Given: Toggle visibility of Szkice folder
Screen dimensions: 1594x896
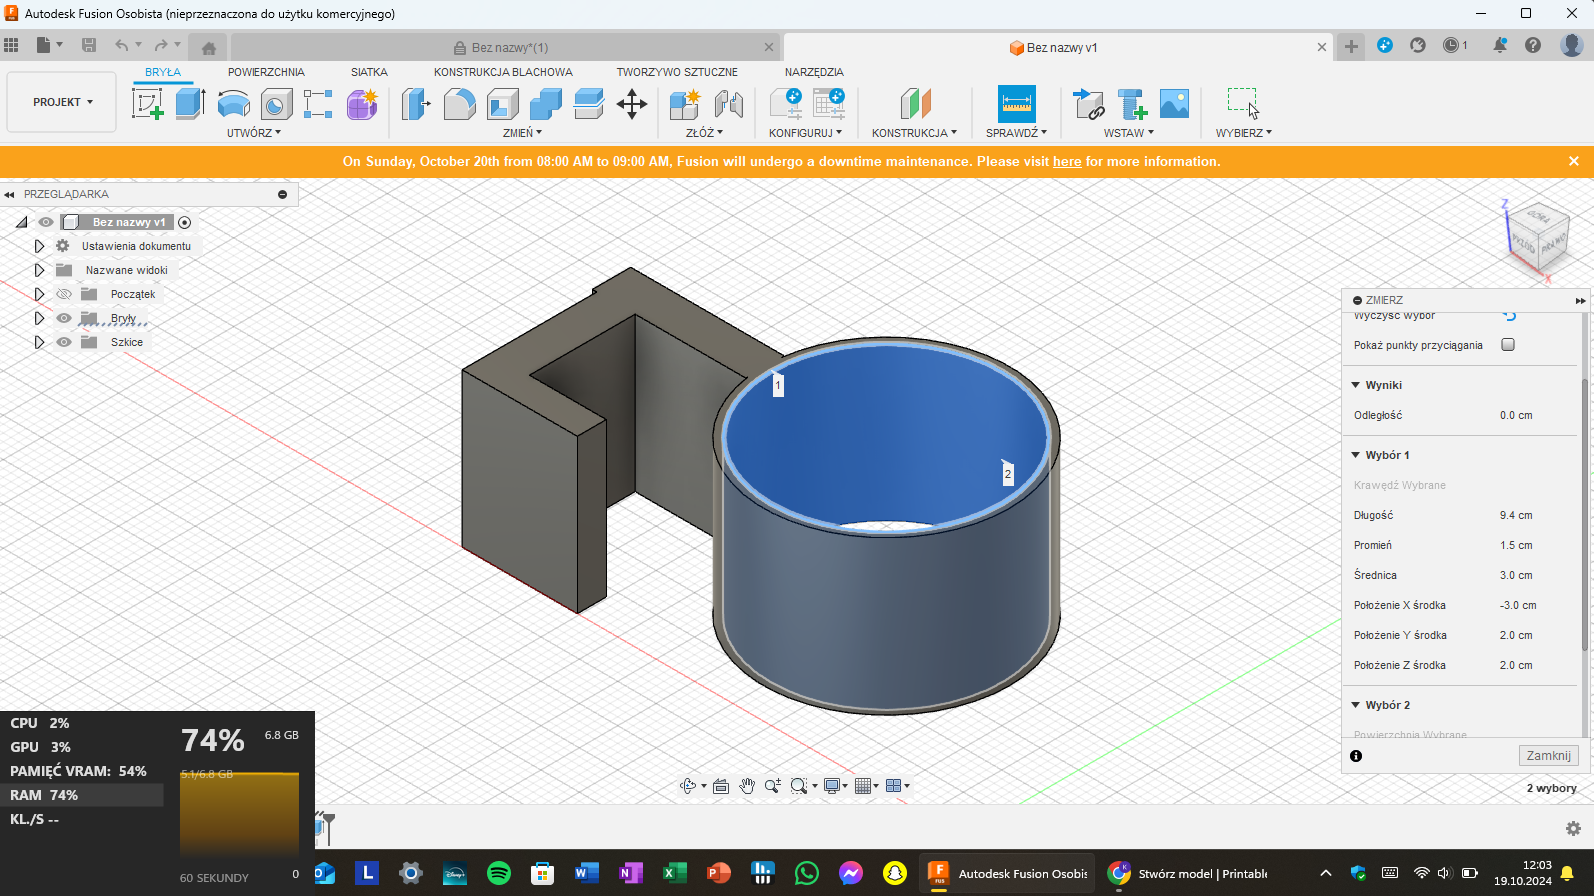Looking at the screenshot, I should [x=64, y=342].
